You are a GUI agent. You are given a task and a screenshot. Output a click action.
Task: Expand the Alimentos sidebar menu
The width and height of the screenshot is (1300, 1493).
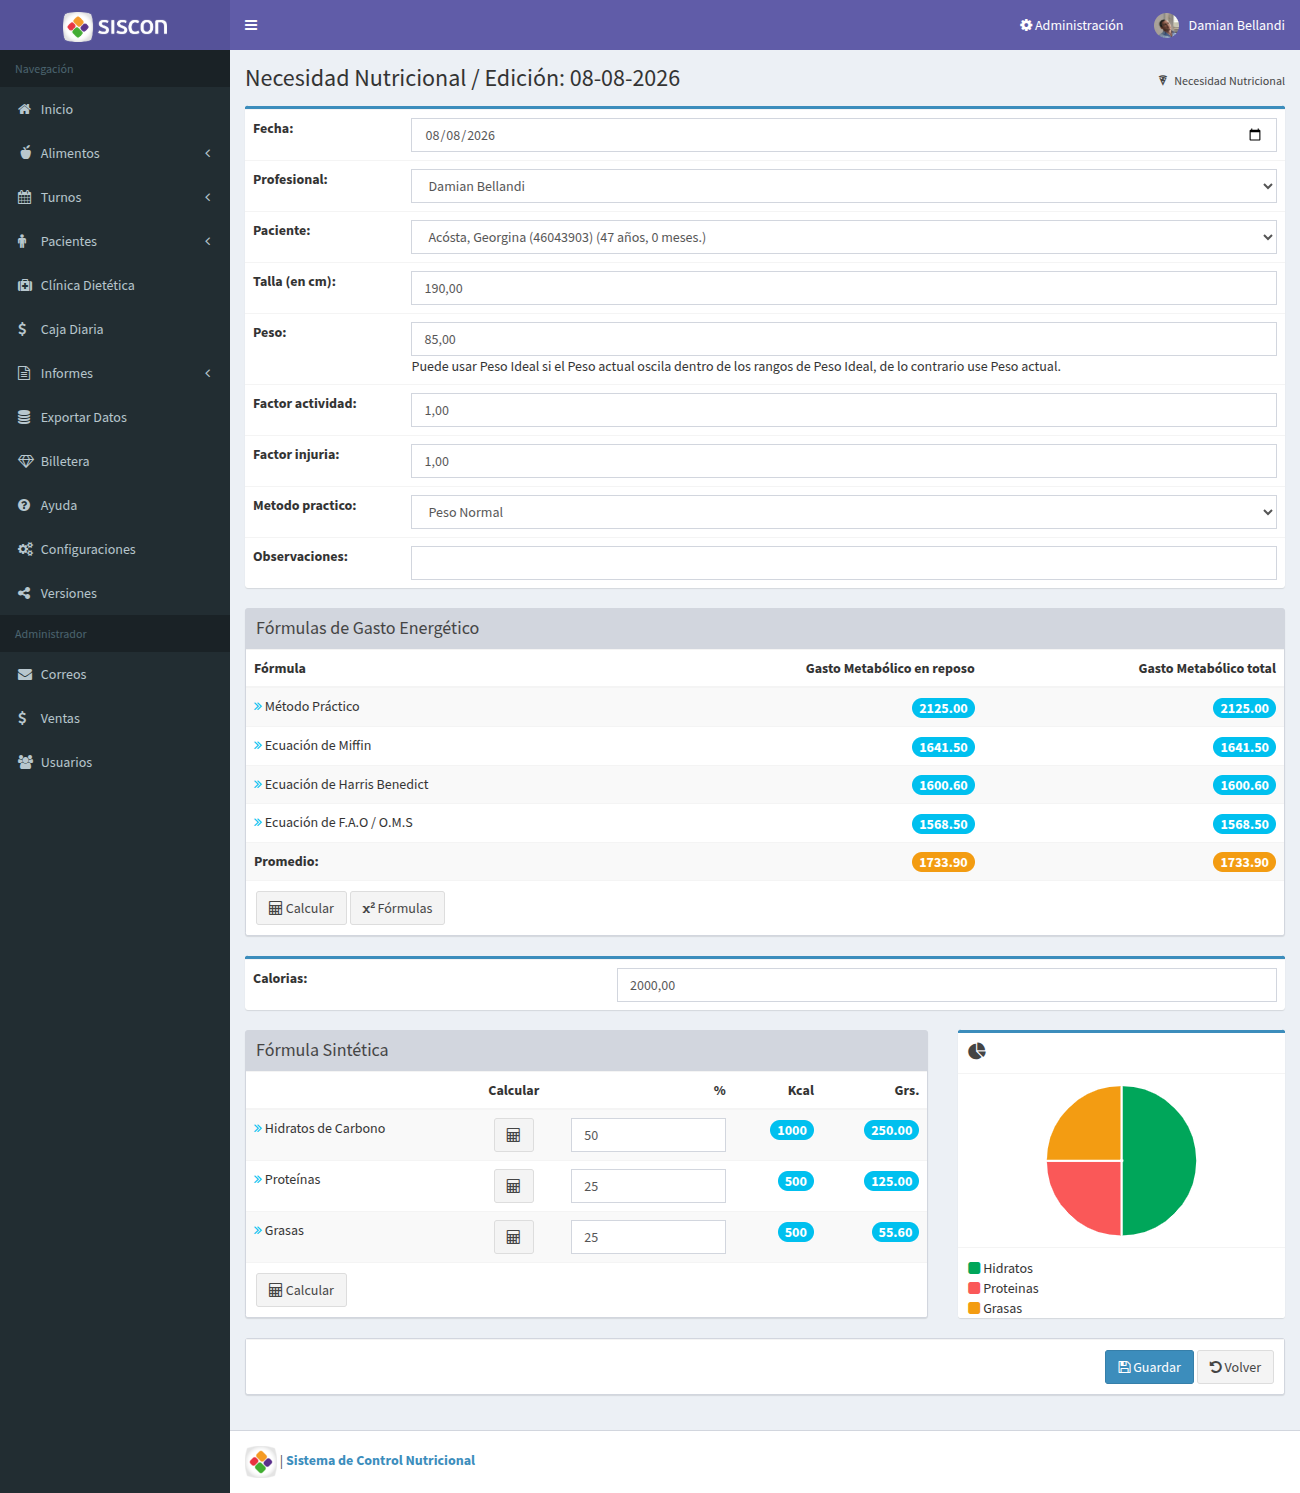115,153
